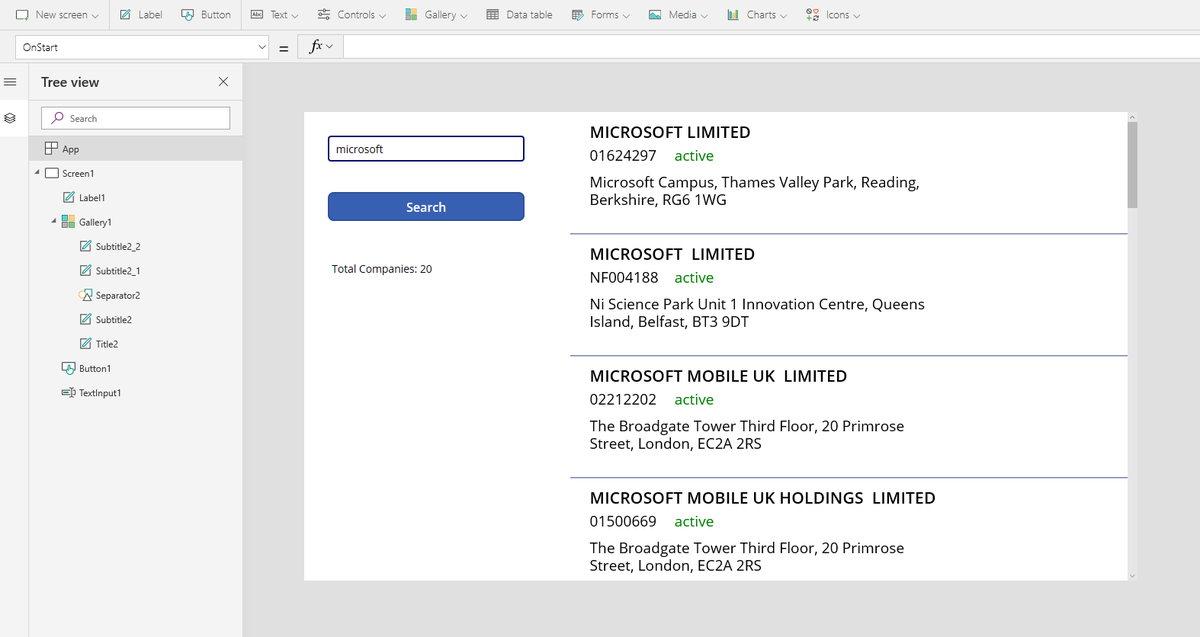This screenshot has height=637, width=1200.
Task: Select Screen1 in the tree view
Action: click(78, 174)
